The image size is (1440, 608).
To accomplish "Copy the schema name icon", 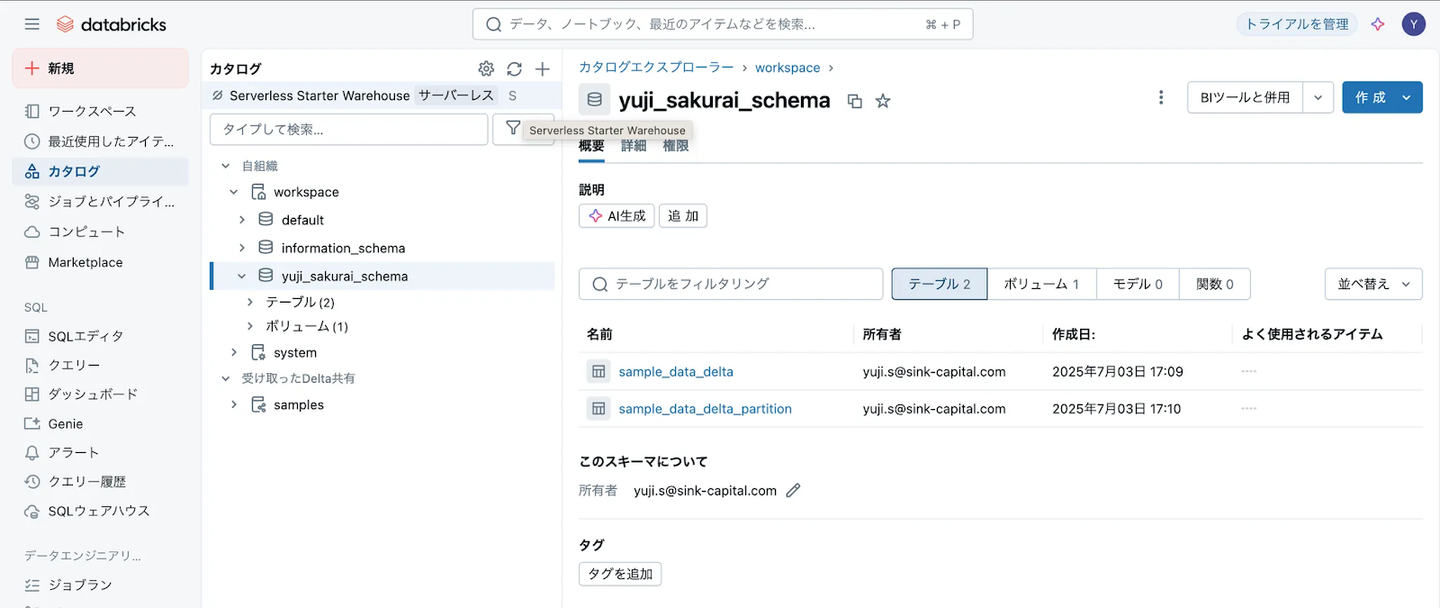I will 855,100.
